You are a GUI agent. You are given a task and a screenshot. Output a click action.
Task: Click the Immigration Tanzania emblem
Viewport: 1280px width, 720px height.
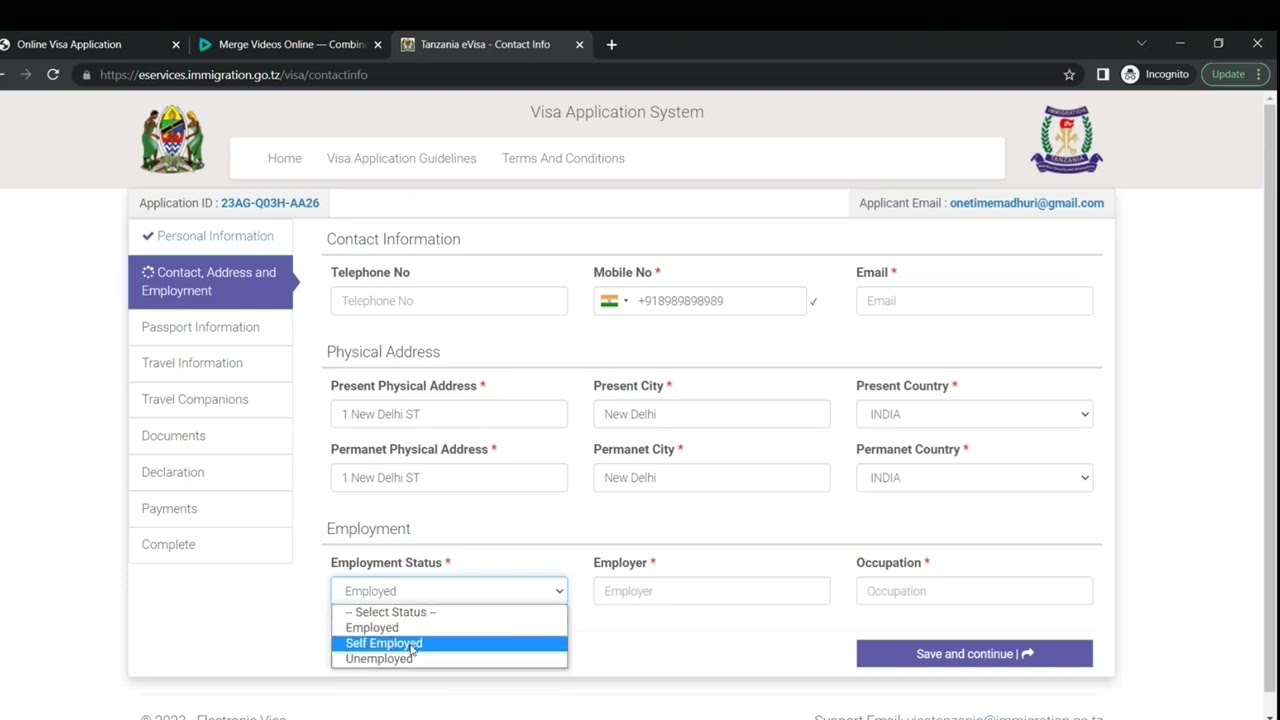(1066, 139)
